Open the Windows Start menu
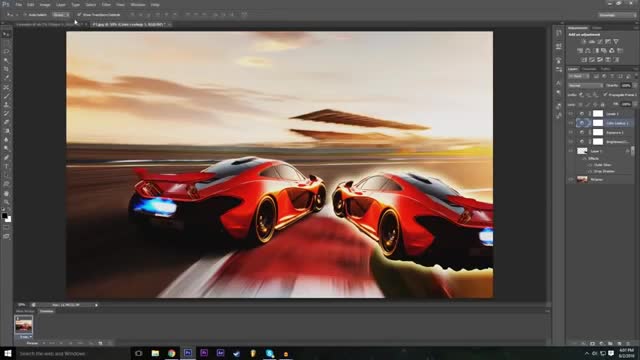Viewport: 640px width, 360px height. (7, 353)
